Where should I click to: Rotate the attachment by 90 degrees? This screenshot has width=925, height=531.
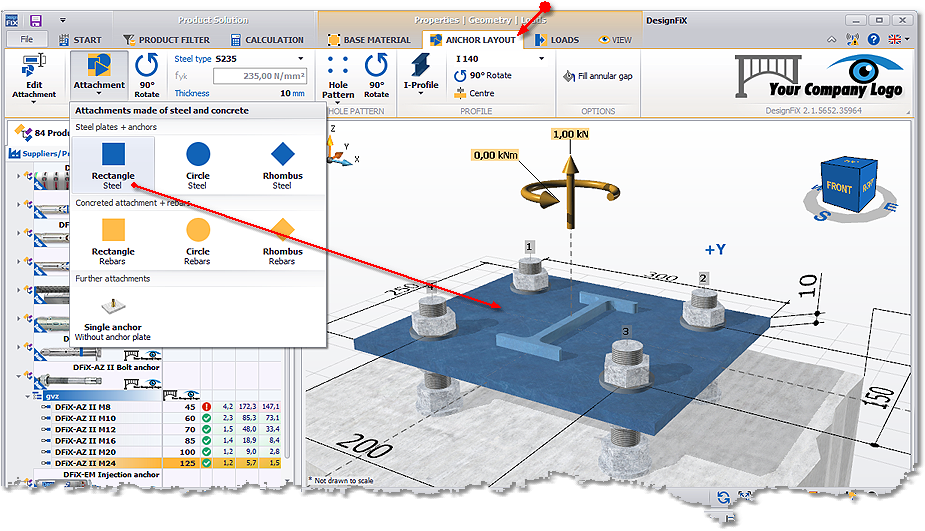click(x=147, y=75)
